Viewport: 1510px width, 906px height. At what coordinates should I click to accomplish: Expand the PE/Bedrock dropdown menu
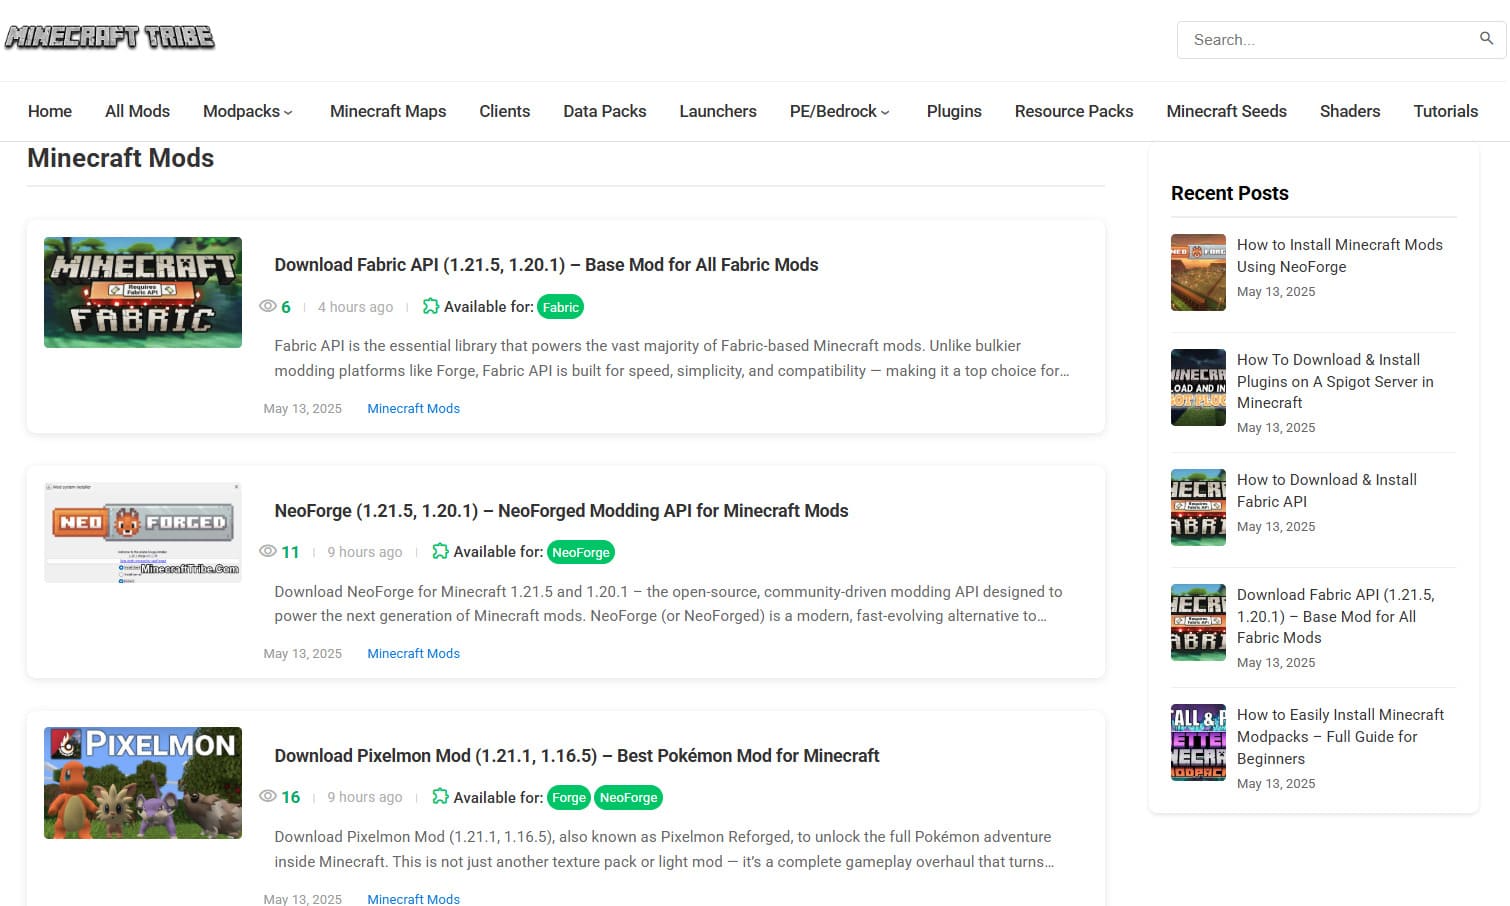pos(840,111)
